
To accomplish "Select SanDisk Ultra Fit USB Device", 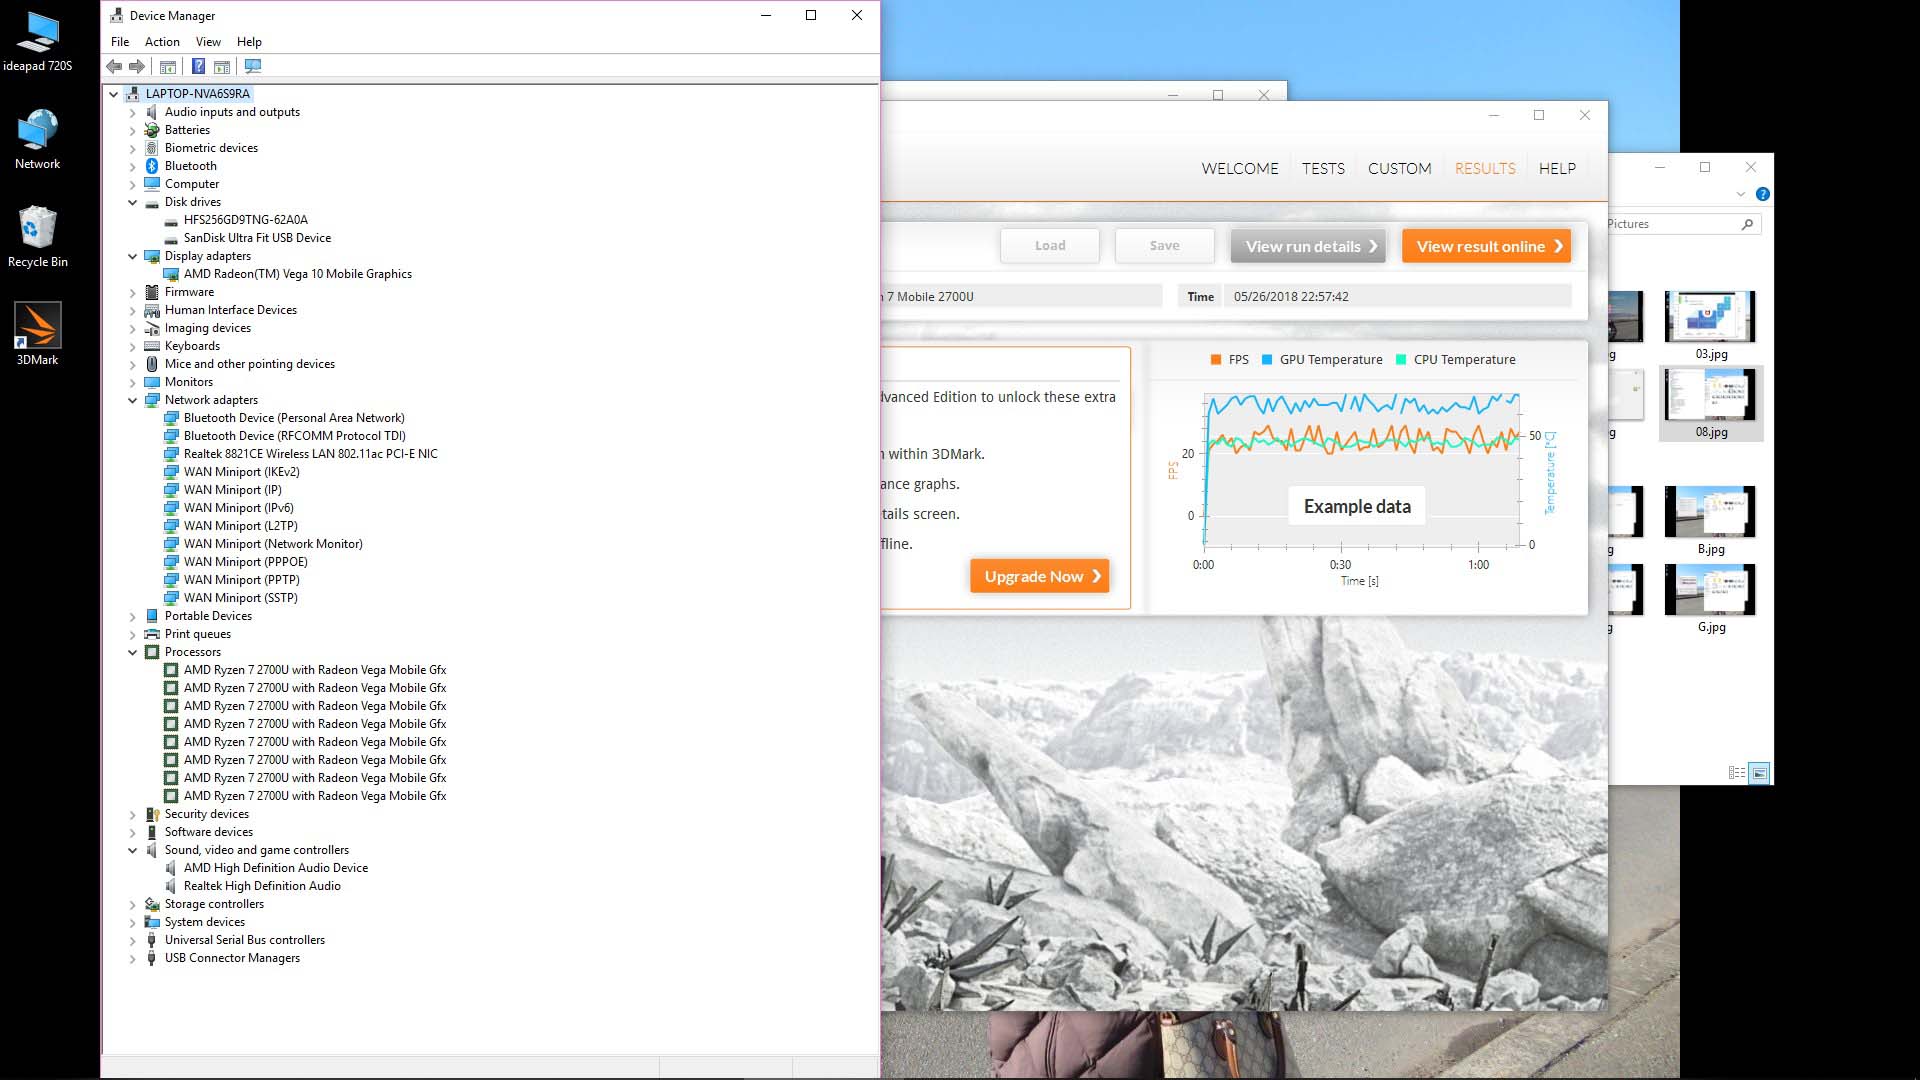I will coord(257,238).
